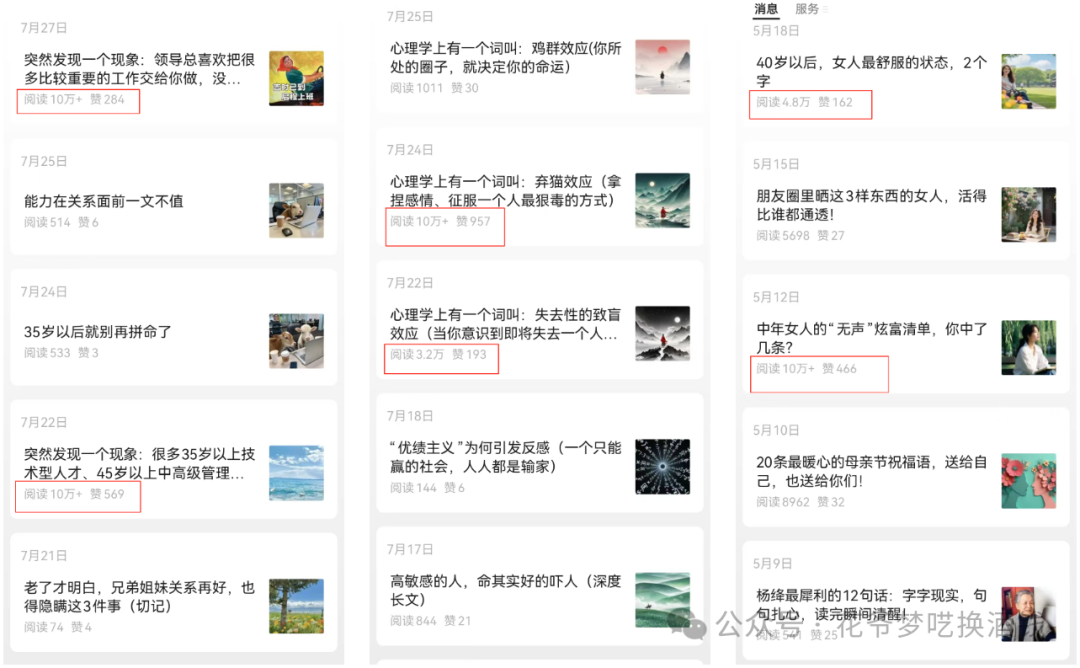Open the 服务 tab
This screenshot has height=668, width=1080.
(x=807, y=9)
